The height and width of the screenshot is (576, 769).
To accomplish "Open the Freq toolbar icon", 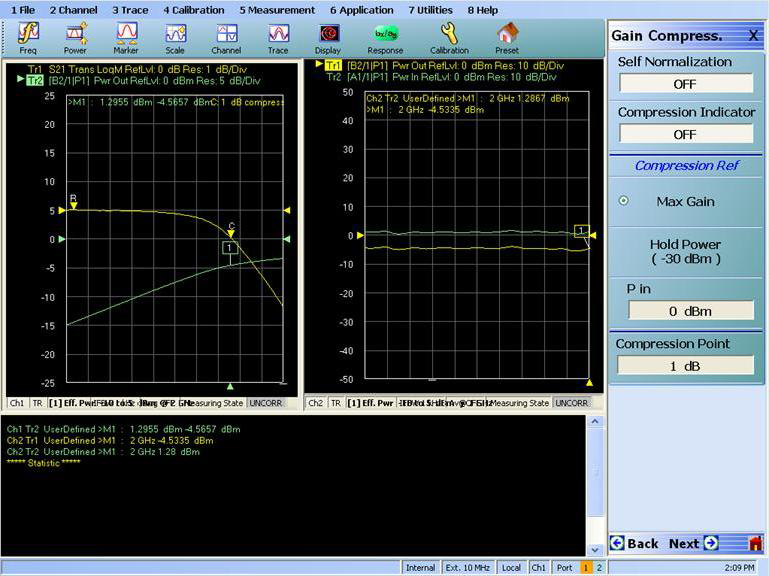I will point(28,38).
